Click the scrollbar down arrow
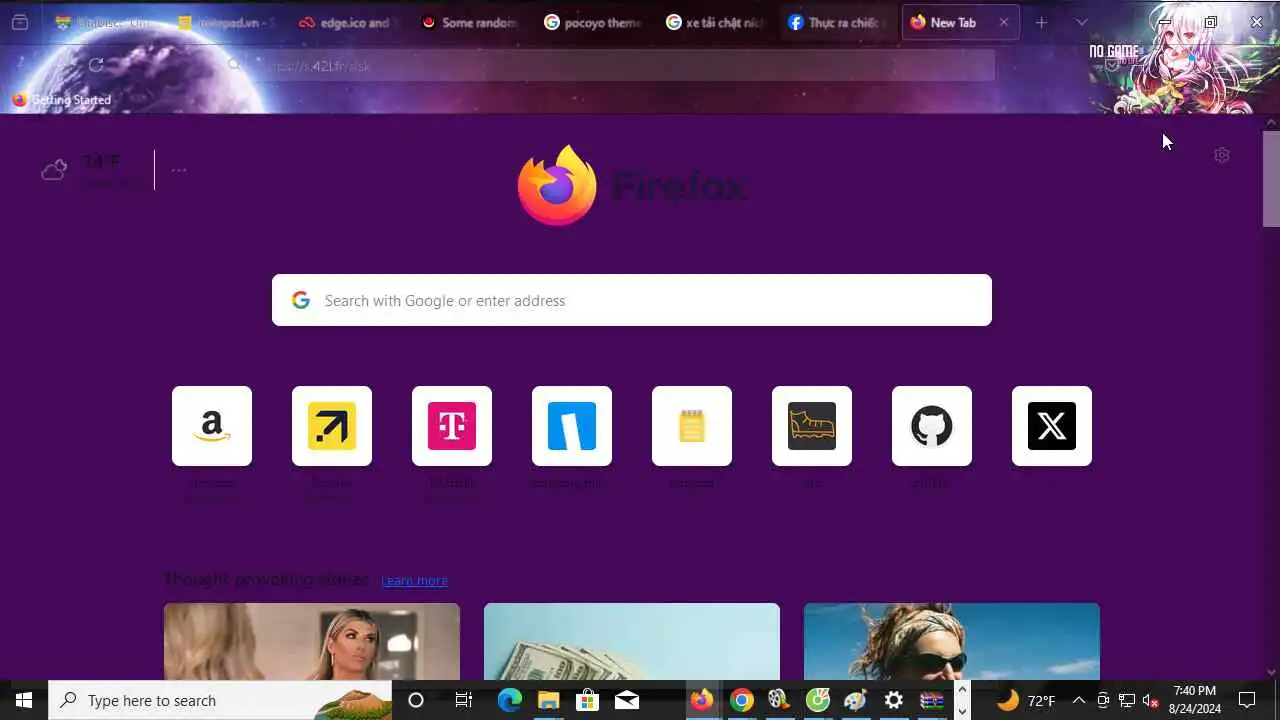The height and width of the screenshot is (720, 1280). click(1271, 672)
